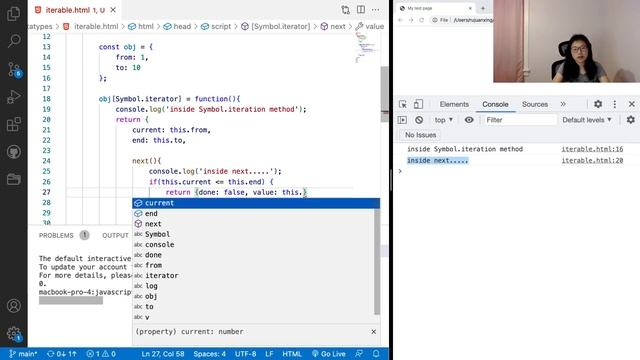Open console settings gear

[x=631, y=120]
